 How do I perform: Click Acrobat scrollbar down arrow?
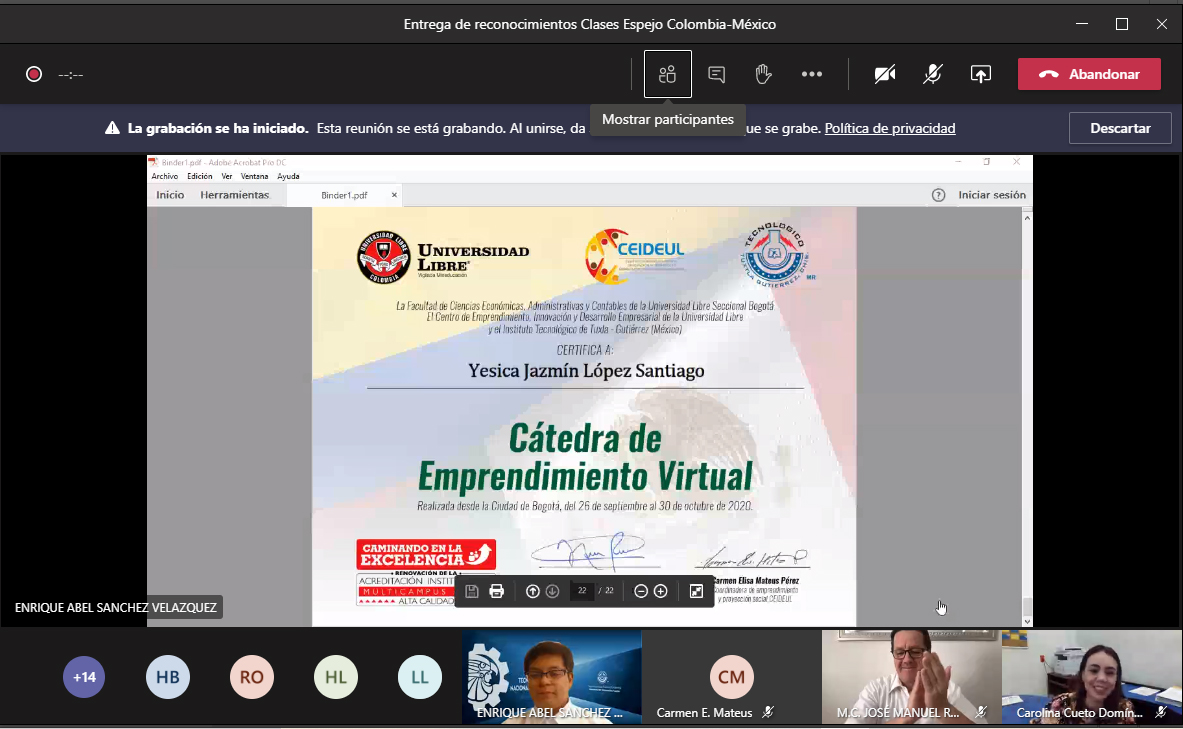tap(1027, 621)
